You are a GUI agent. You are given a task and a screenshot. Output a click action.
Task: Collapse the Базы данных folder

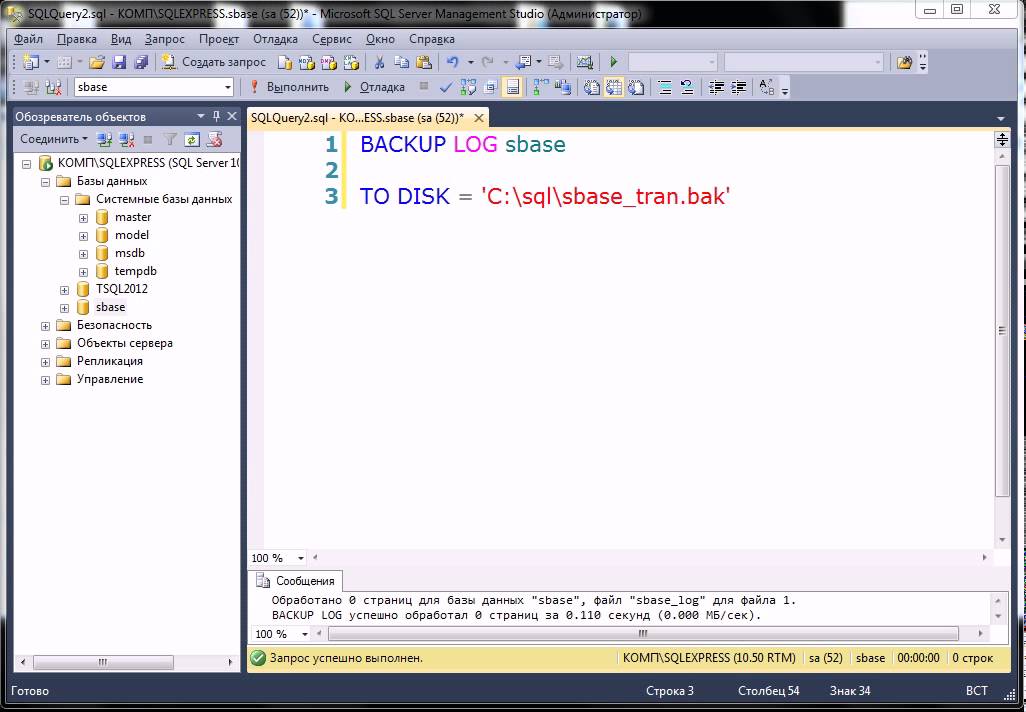coord(45,181)
